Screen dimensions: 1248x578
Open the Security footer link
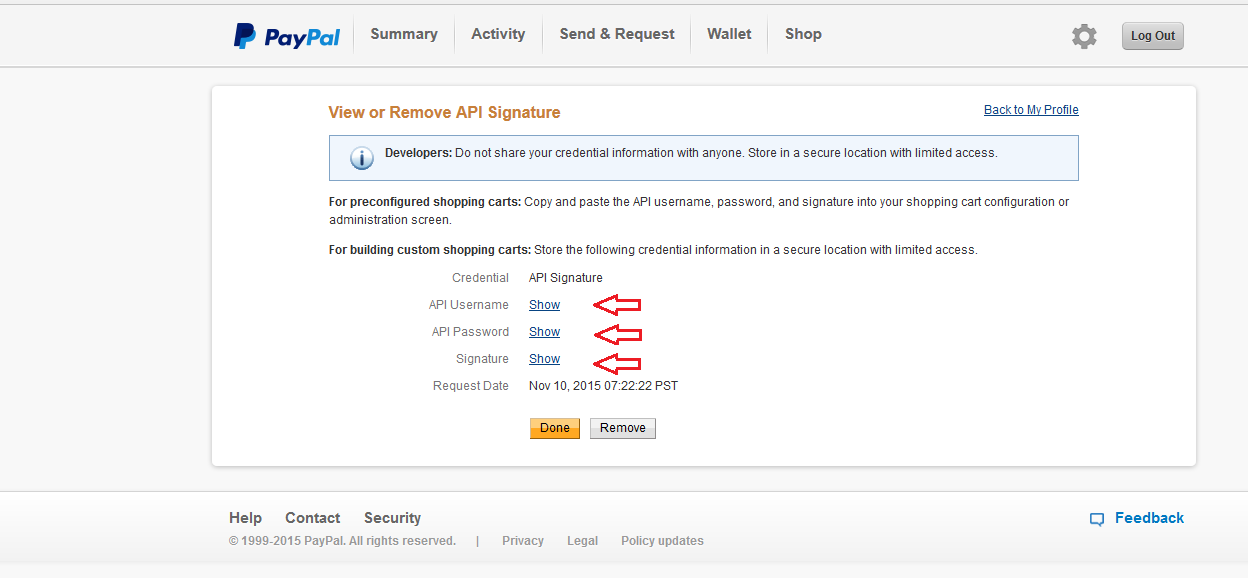coord(392,518)
